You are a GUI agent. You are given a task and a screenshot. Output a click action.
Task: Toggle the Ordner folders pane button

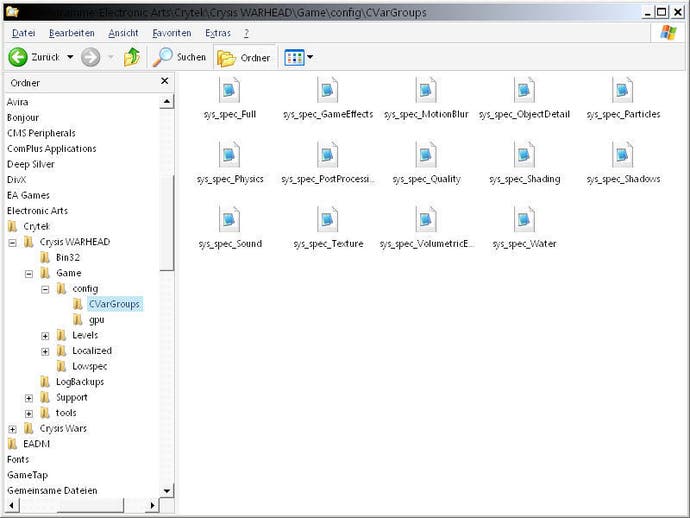244,58
